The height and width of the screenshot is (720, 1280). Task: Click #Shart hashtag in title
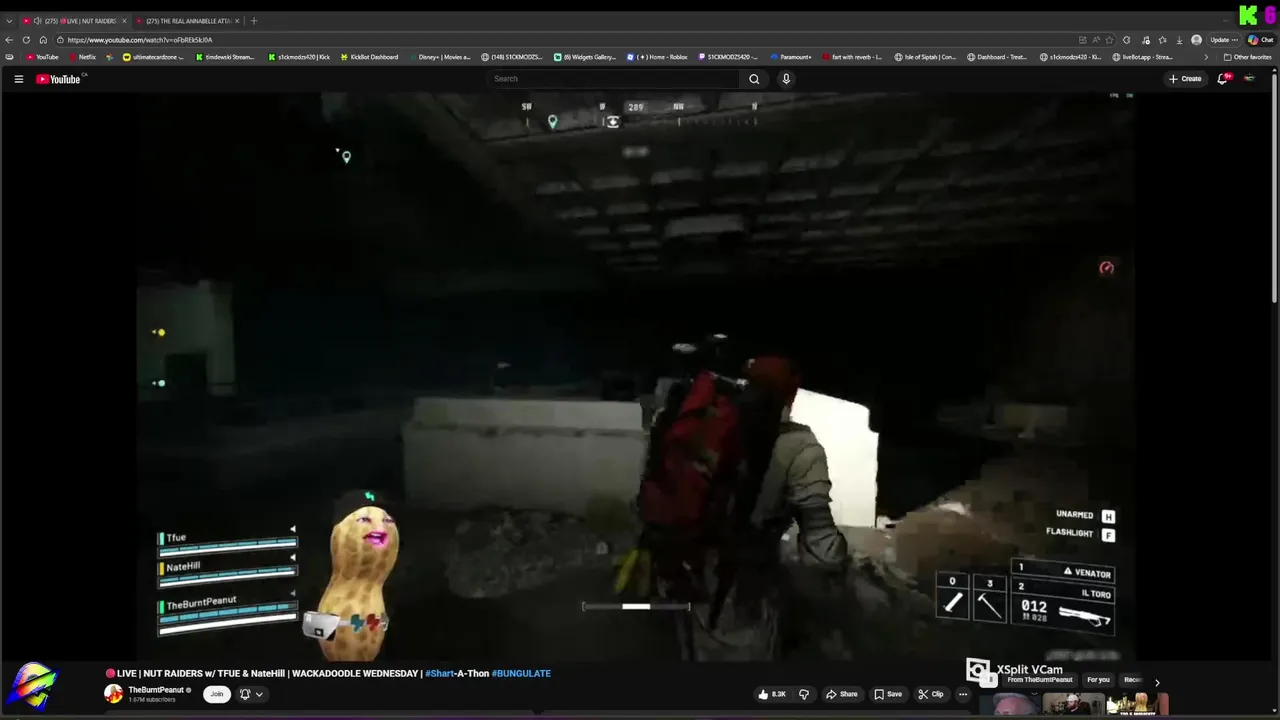pos(439,673)
